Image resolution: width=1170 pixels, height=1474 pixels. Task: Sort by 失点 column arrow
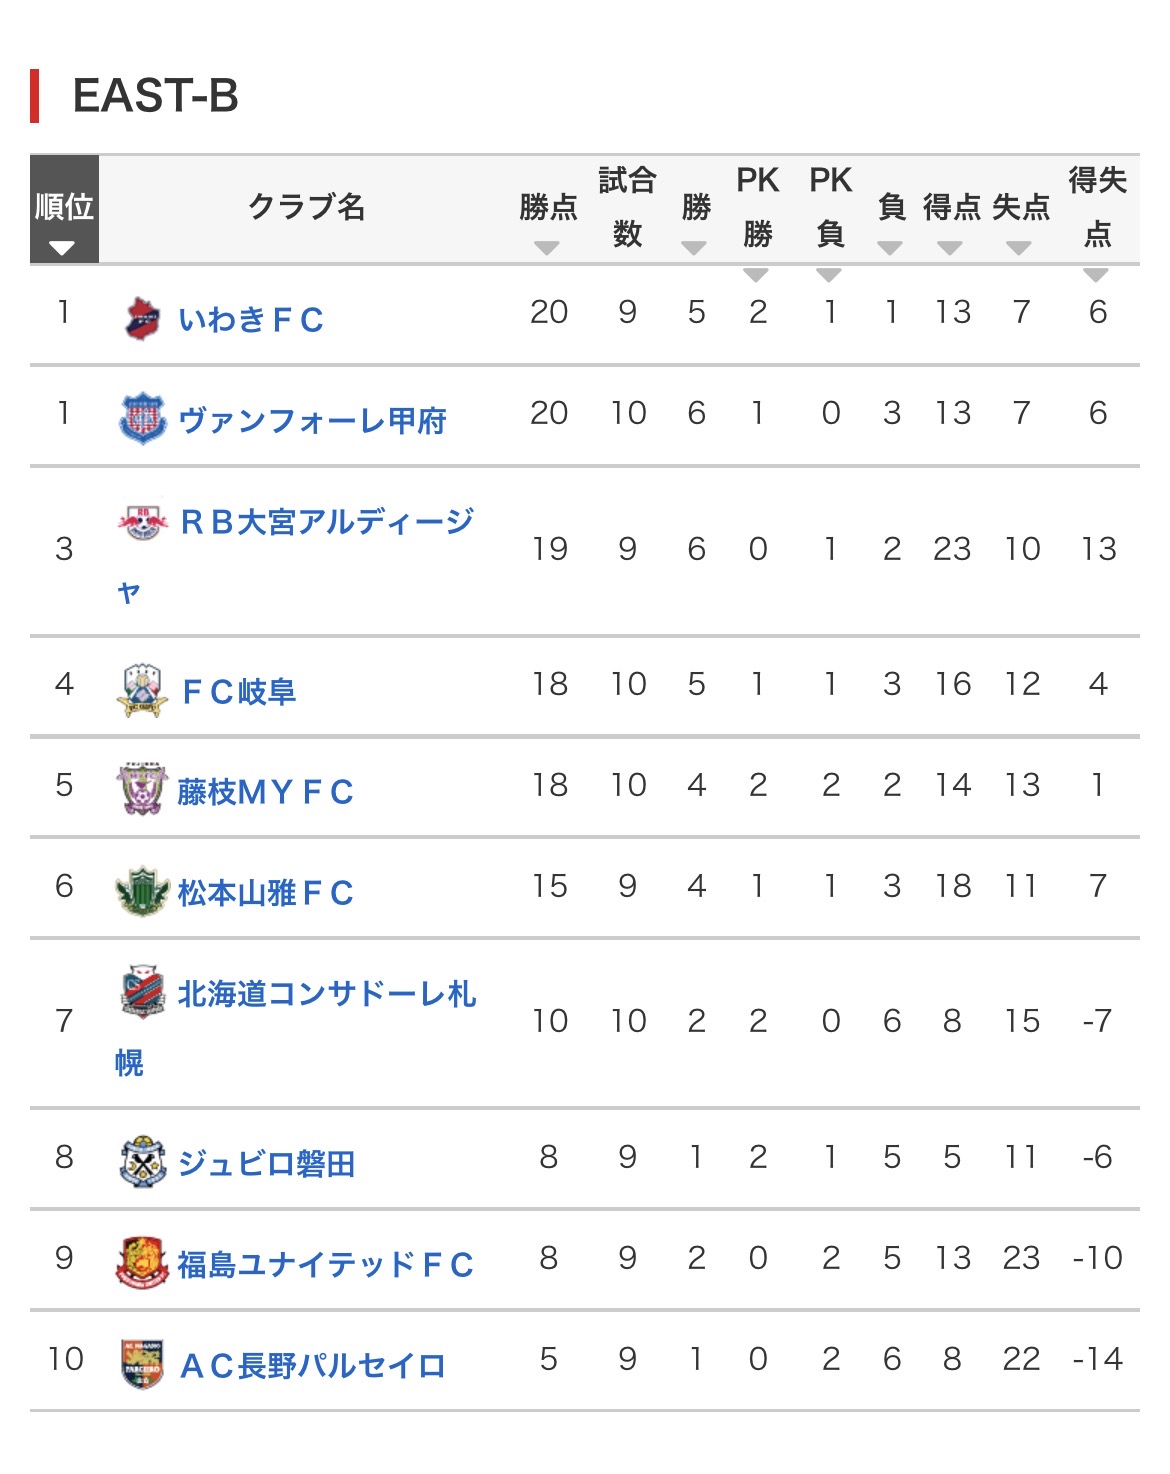pyautogui.click(x=1019, y=247)
